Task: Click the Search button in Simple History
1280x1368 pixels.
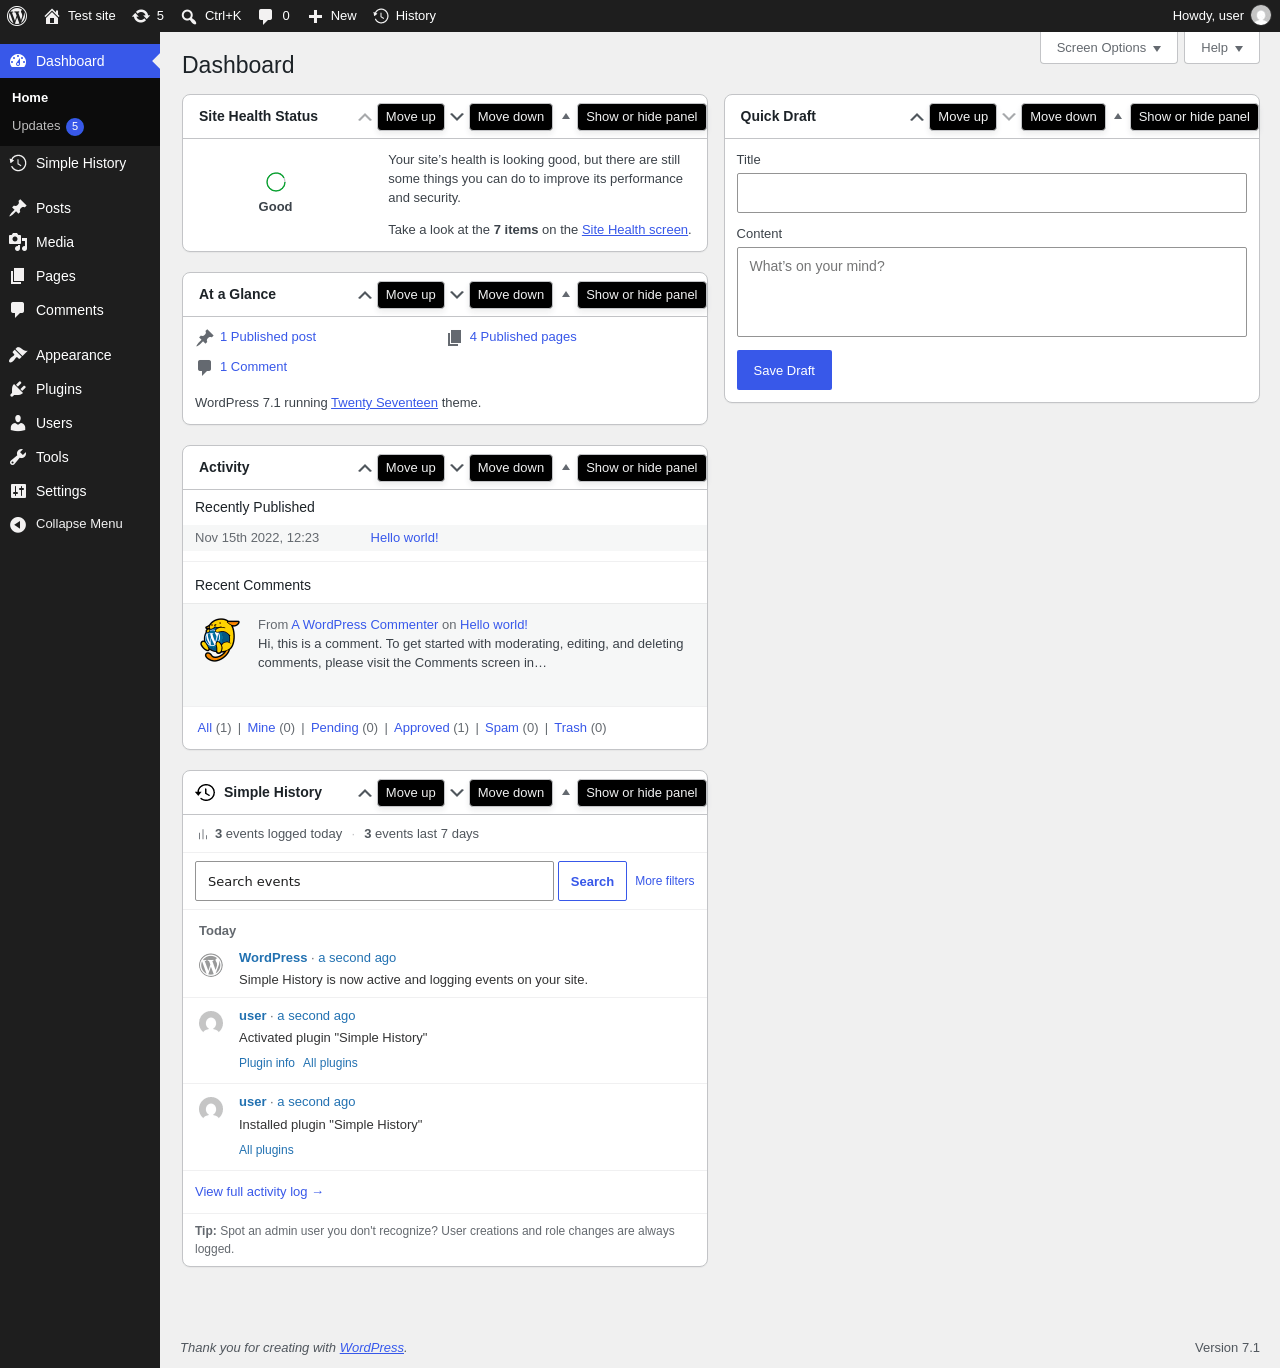Action: point(592,881)
